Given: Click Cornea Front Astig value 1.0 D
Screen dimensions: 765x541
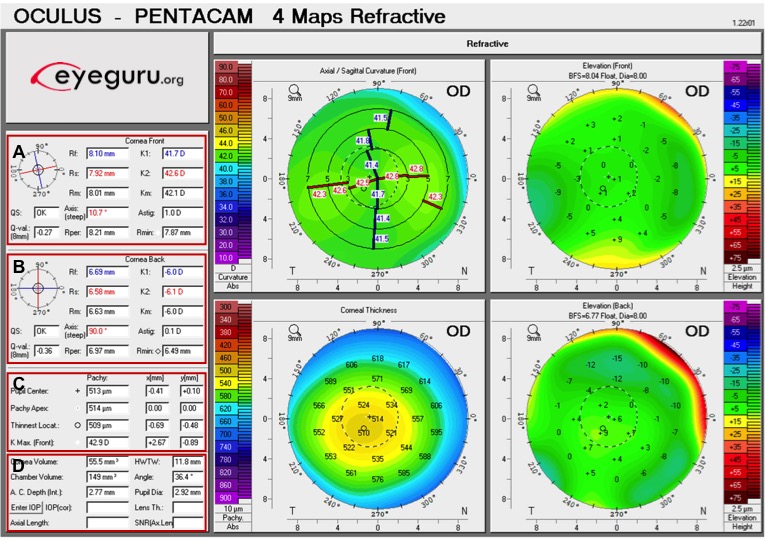Looking at the screenshot, I should (x=182, y=213).
